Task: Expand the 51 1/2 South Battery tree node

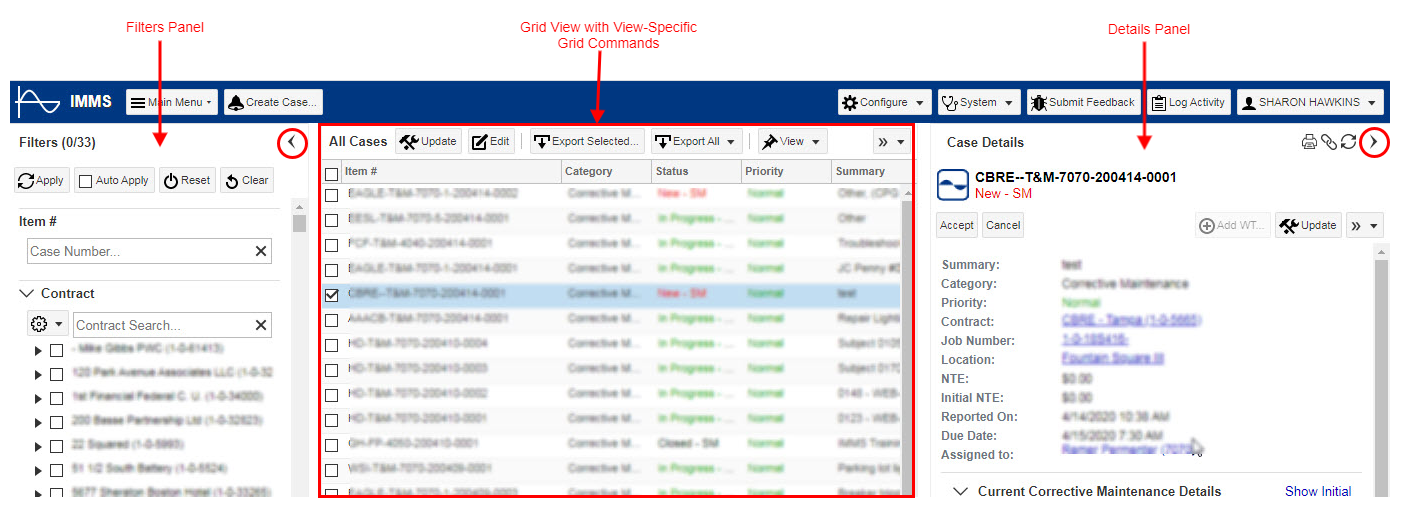Action: (x=38, y=470)
